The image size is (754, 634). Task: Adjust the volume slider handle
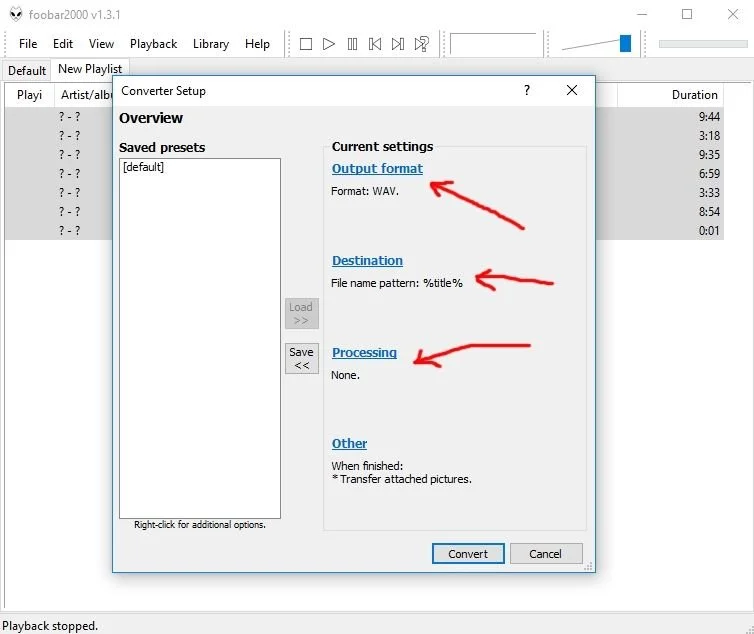coord(625,43)
